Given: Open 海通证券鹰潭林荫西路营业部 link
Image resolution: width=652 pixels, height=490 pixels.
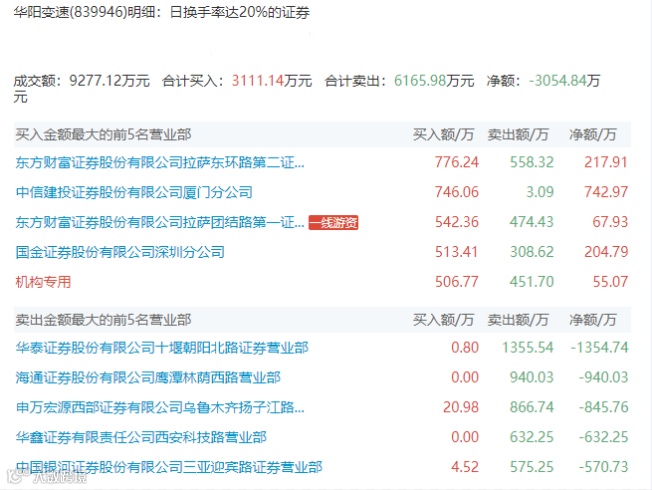Looking at the screenshot, I should coord(148,378).
